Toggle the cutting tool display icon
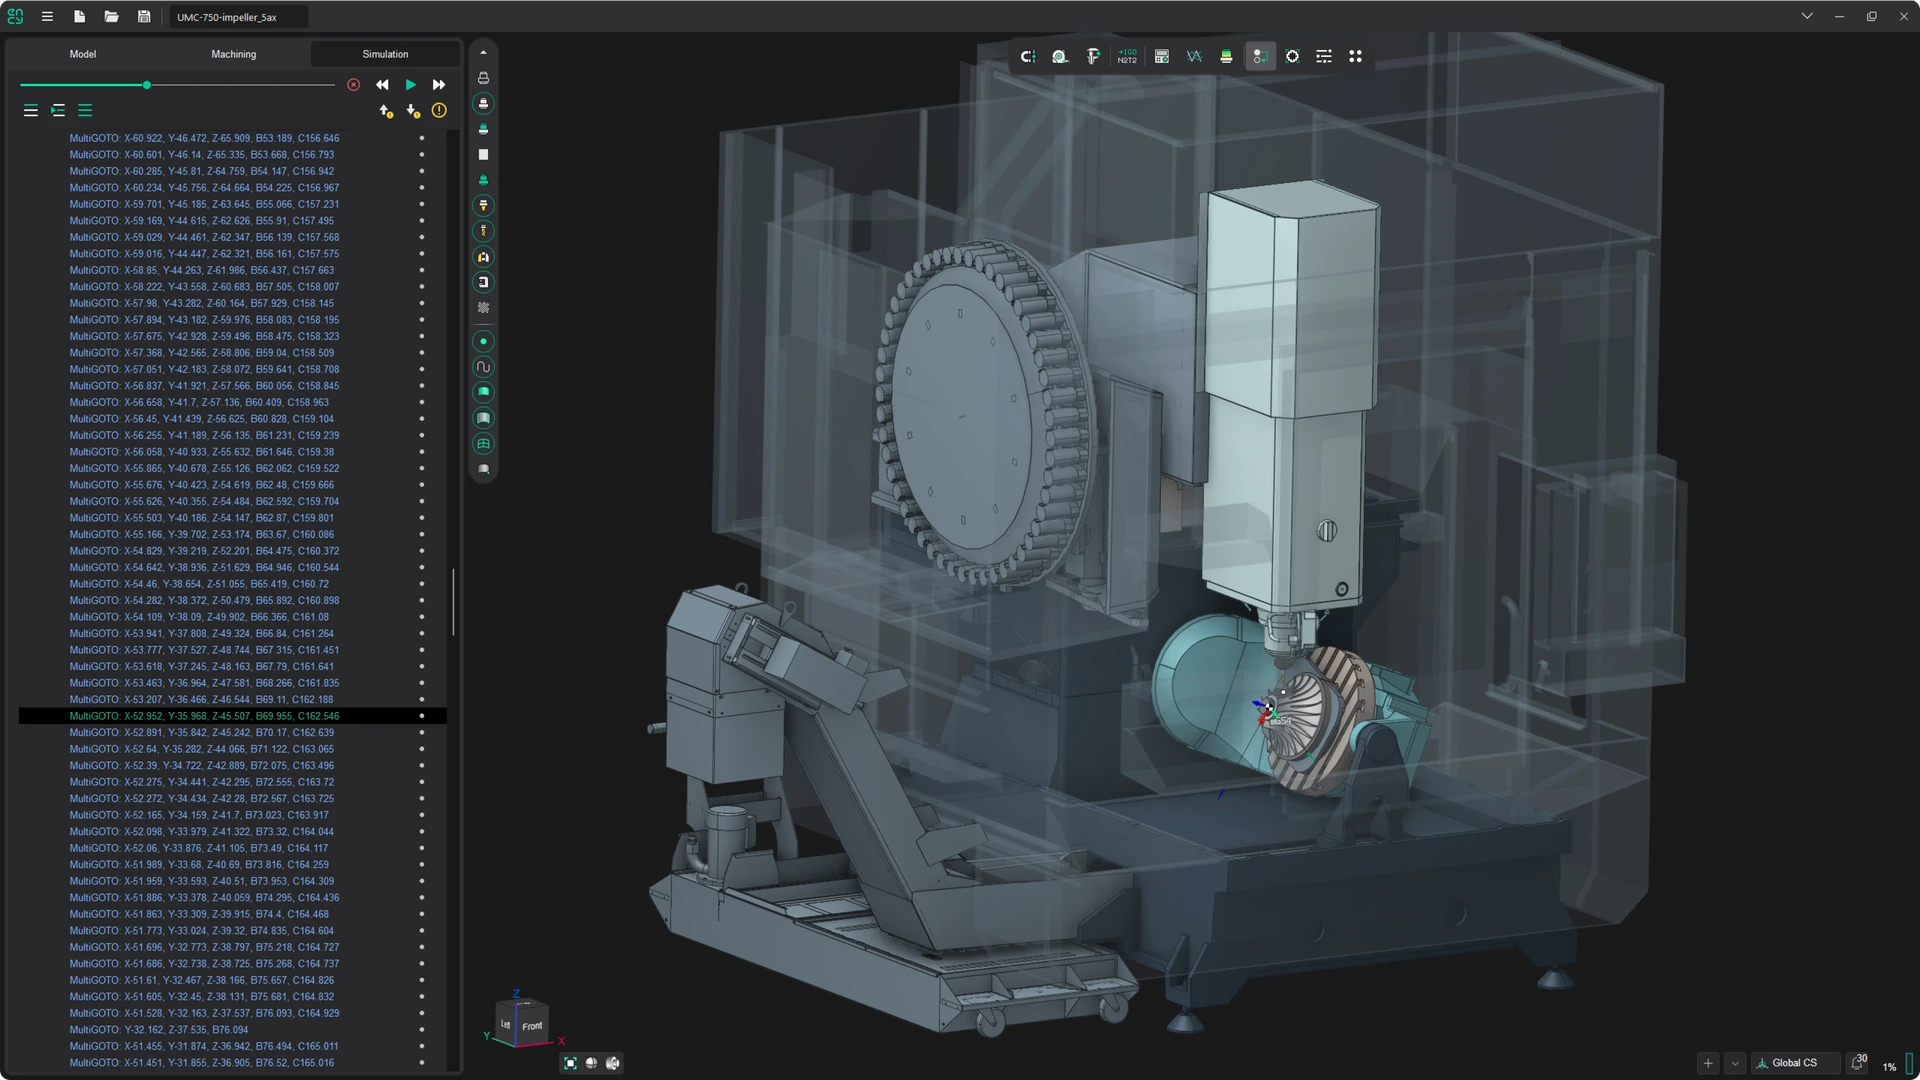 point(483,231)
